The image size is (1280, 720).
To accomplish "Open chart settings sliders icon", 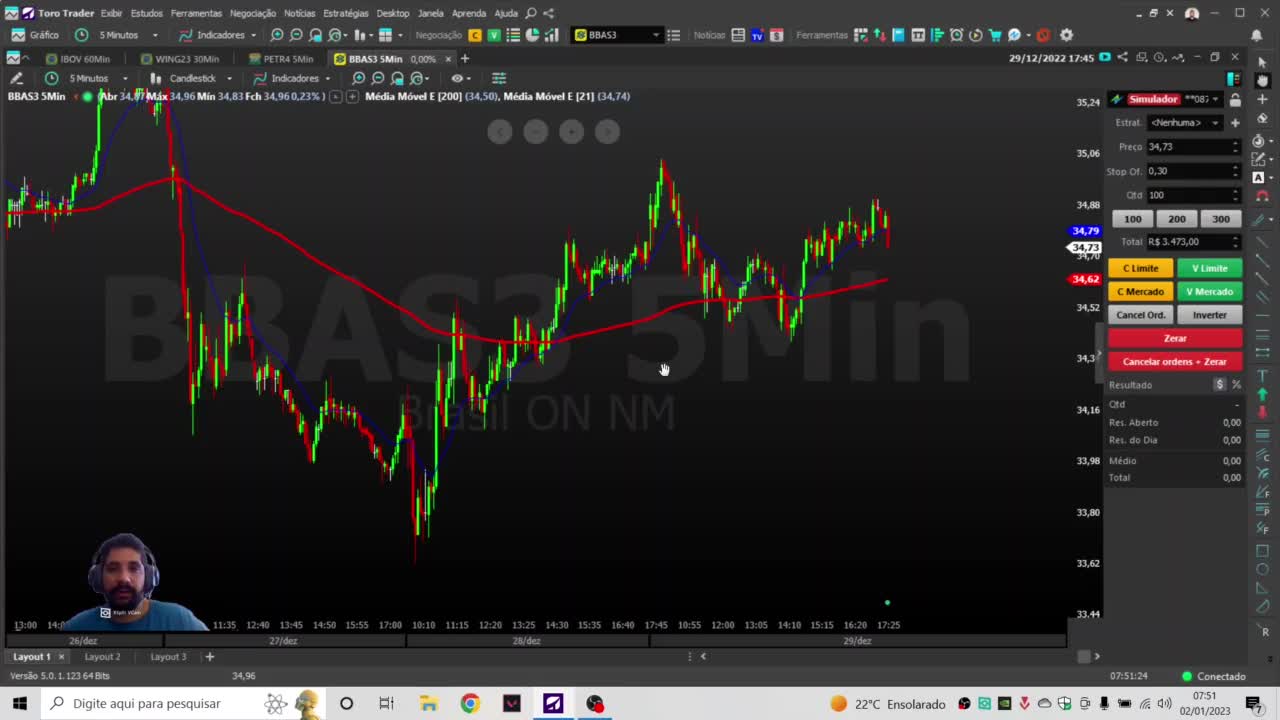I will pyautogui.click(x=499, y=78).
